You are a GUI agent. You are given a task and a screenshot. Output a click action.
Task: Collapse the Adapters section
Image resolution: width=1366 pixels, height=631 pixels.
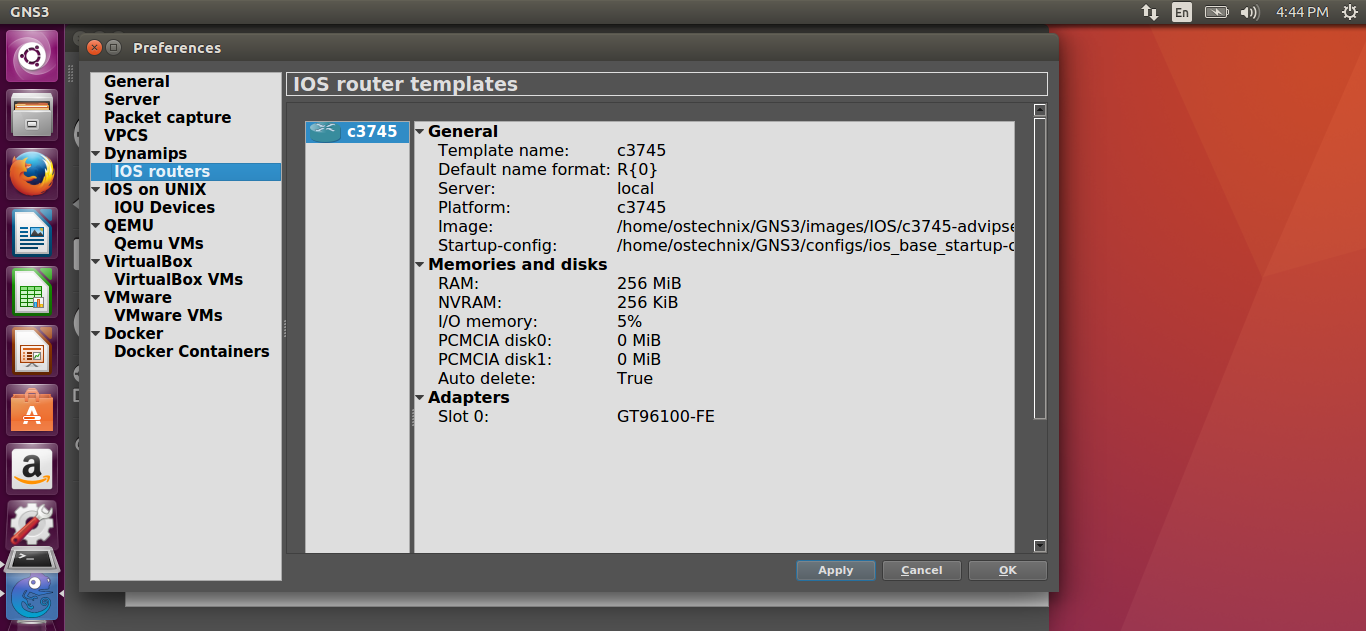(x=420, y=398)
